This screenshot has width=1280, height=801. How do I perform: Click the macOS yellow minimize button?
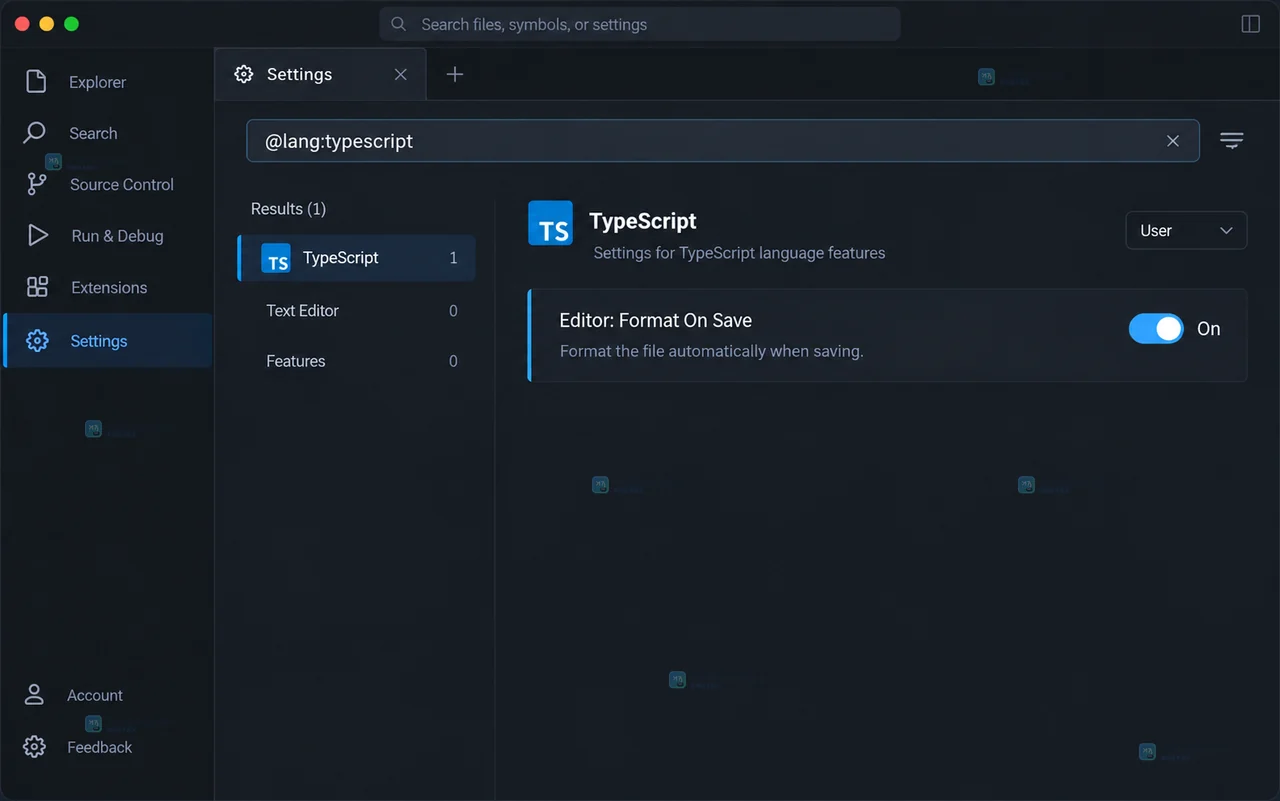[46, 24]
